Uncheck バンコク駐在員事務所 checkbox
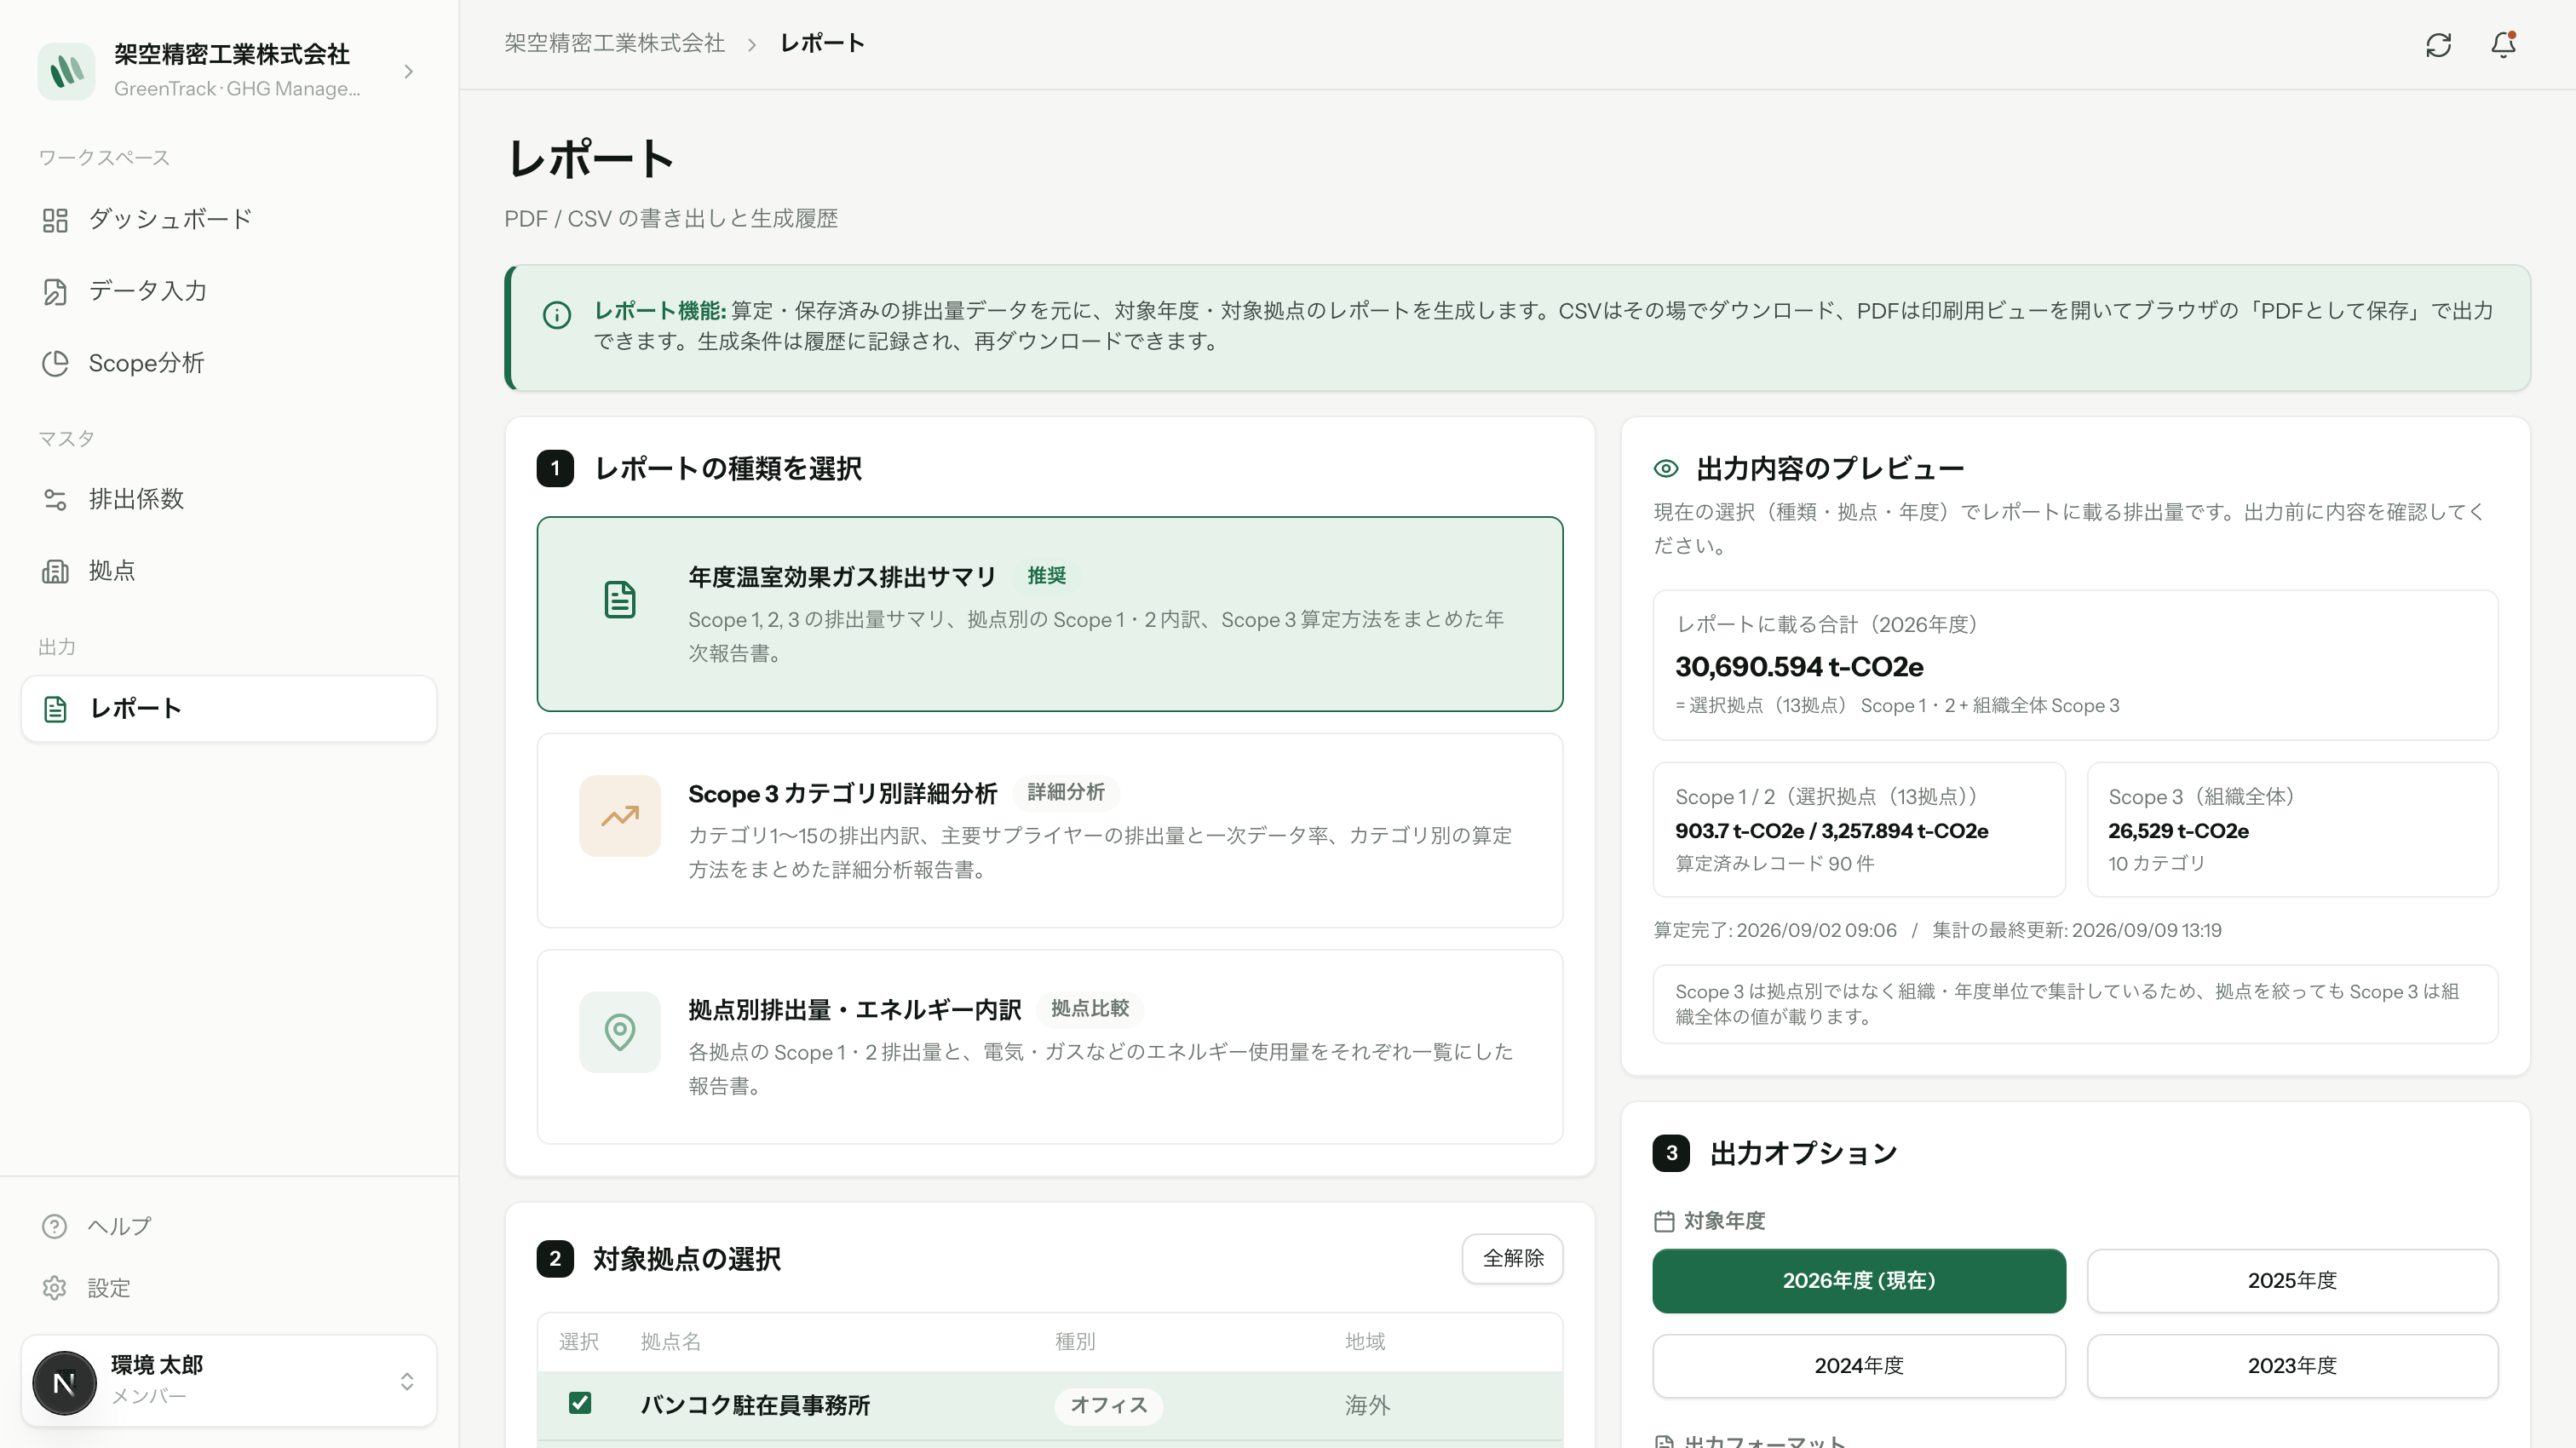The image size is (2576, 1448). tap(580, 1403)
